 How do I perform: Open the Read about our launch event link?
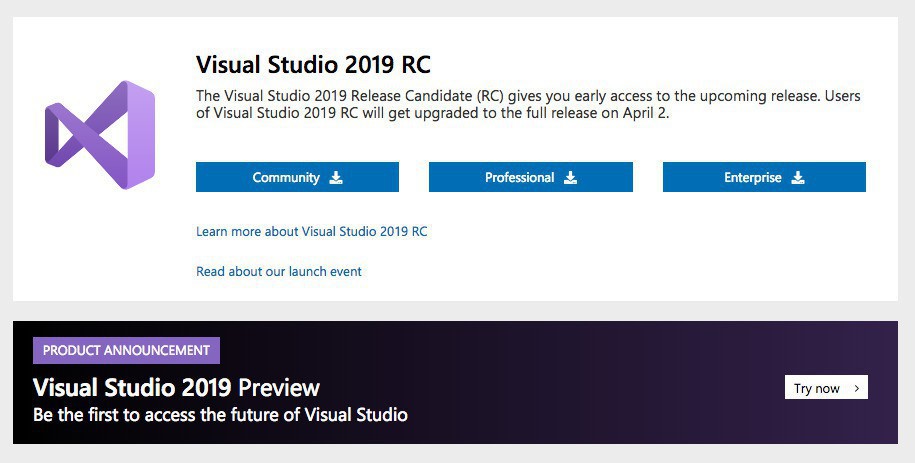[279, 271]
